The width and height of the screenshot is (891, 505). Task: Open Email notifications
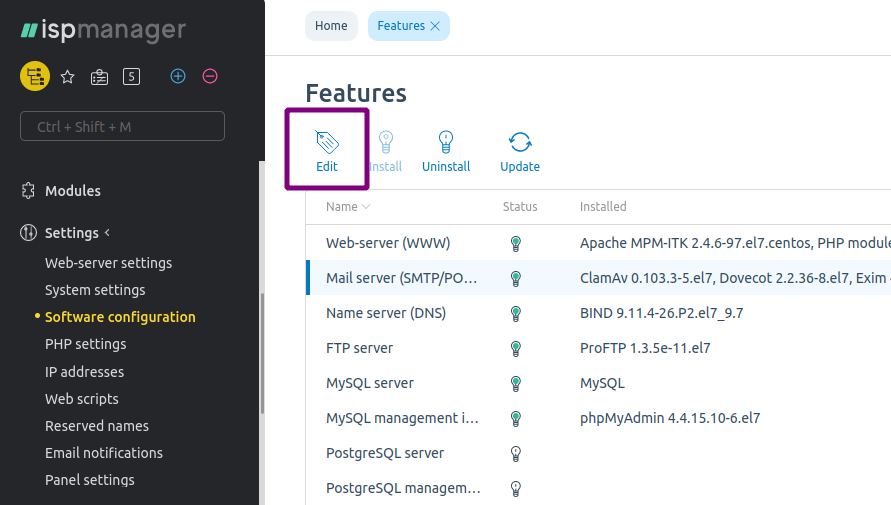point(104,453)
